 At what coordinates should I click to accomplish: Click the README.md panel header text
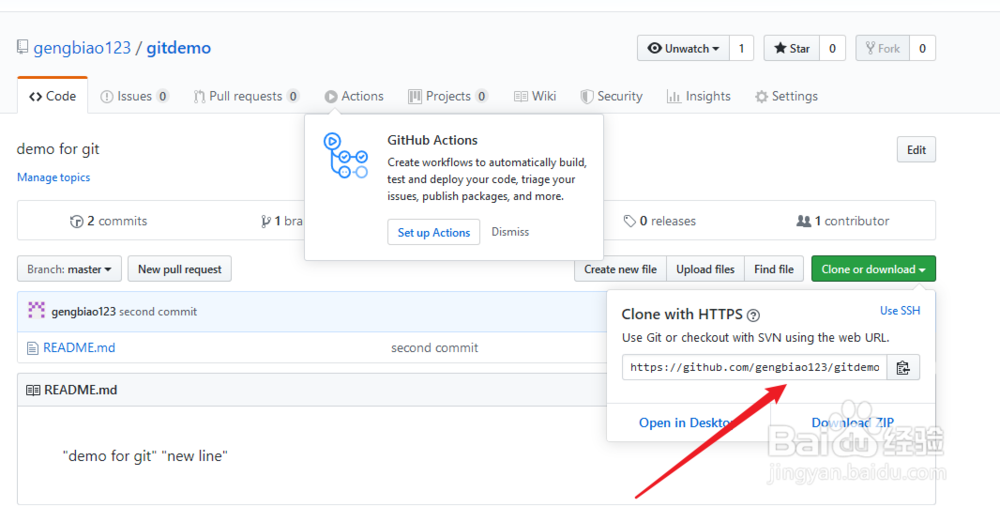click(80, 390)
